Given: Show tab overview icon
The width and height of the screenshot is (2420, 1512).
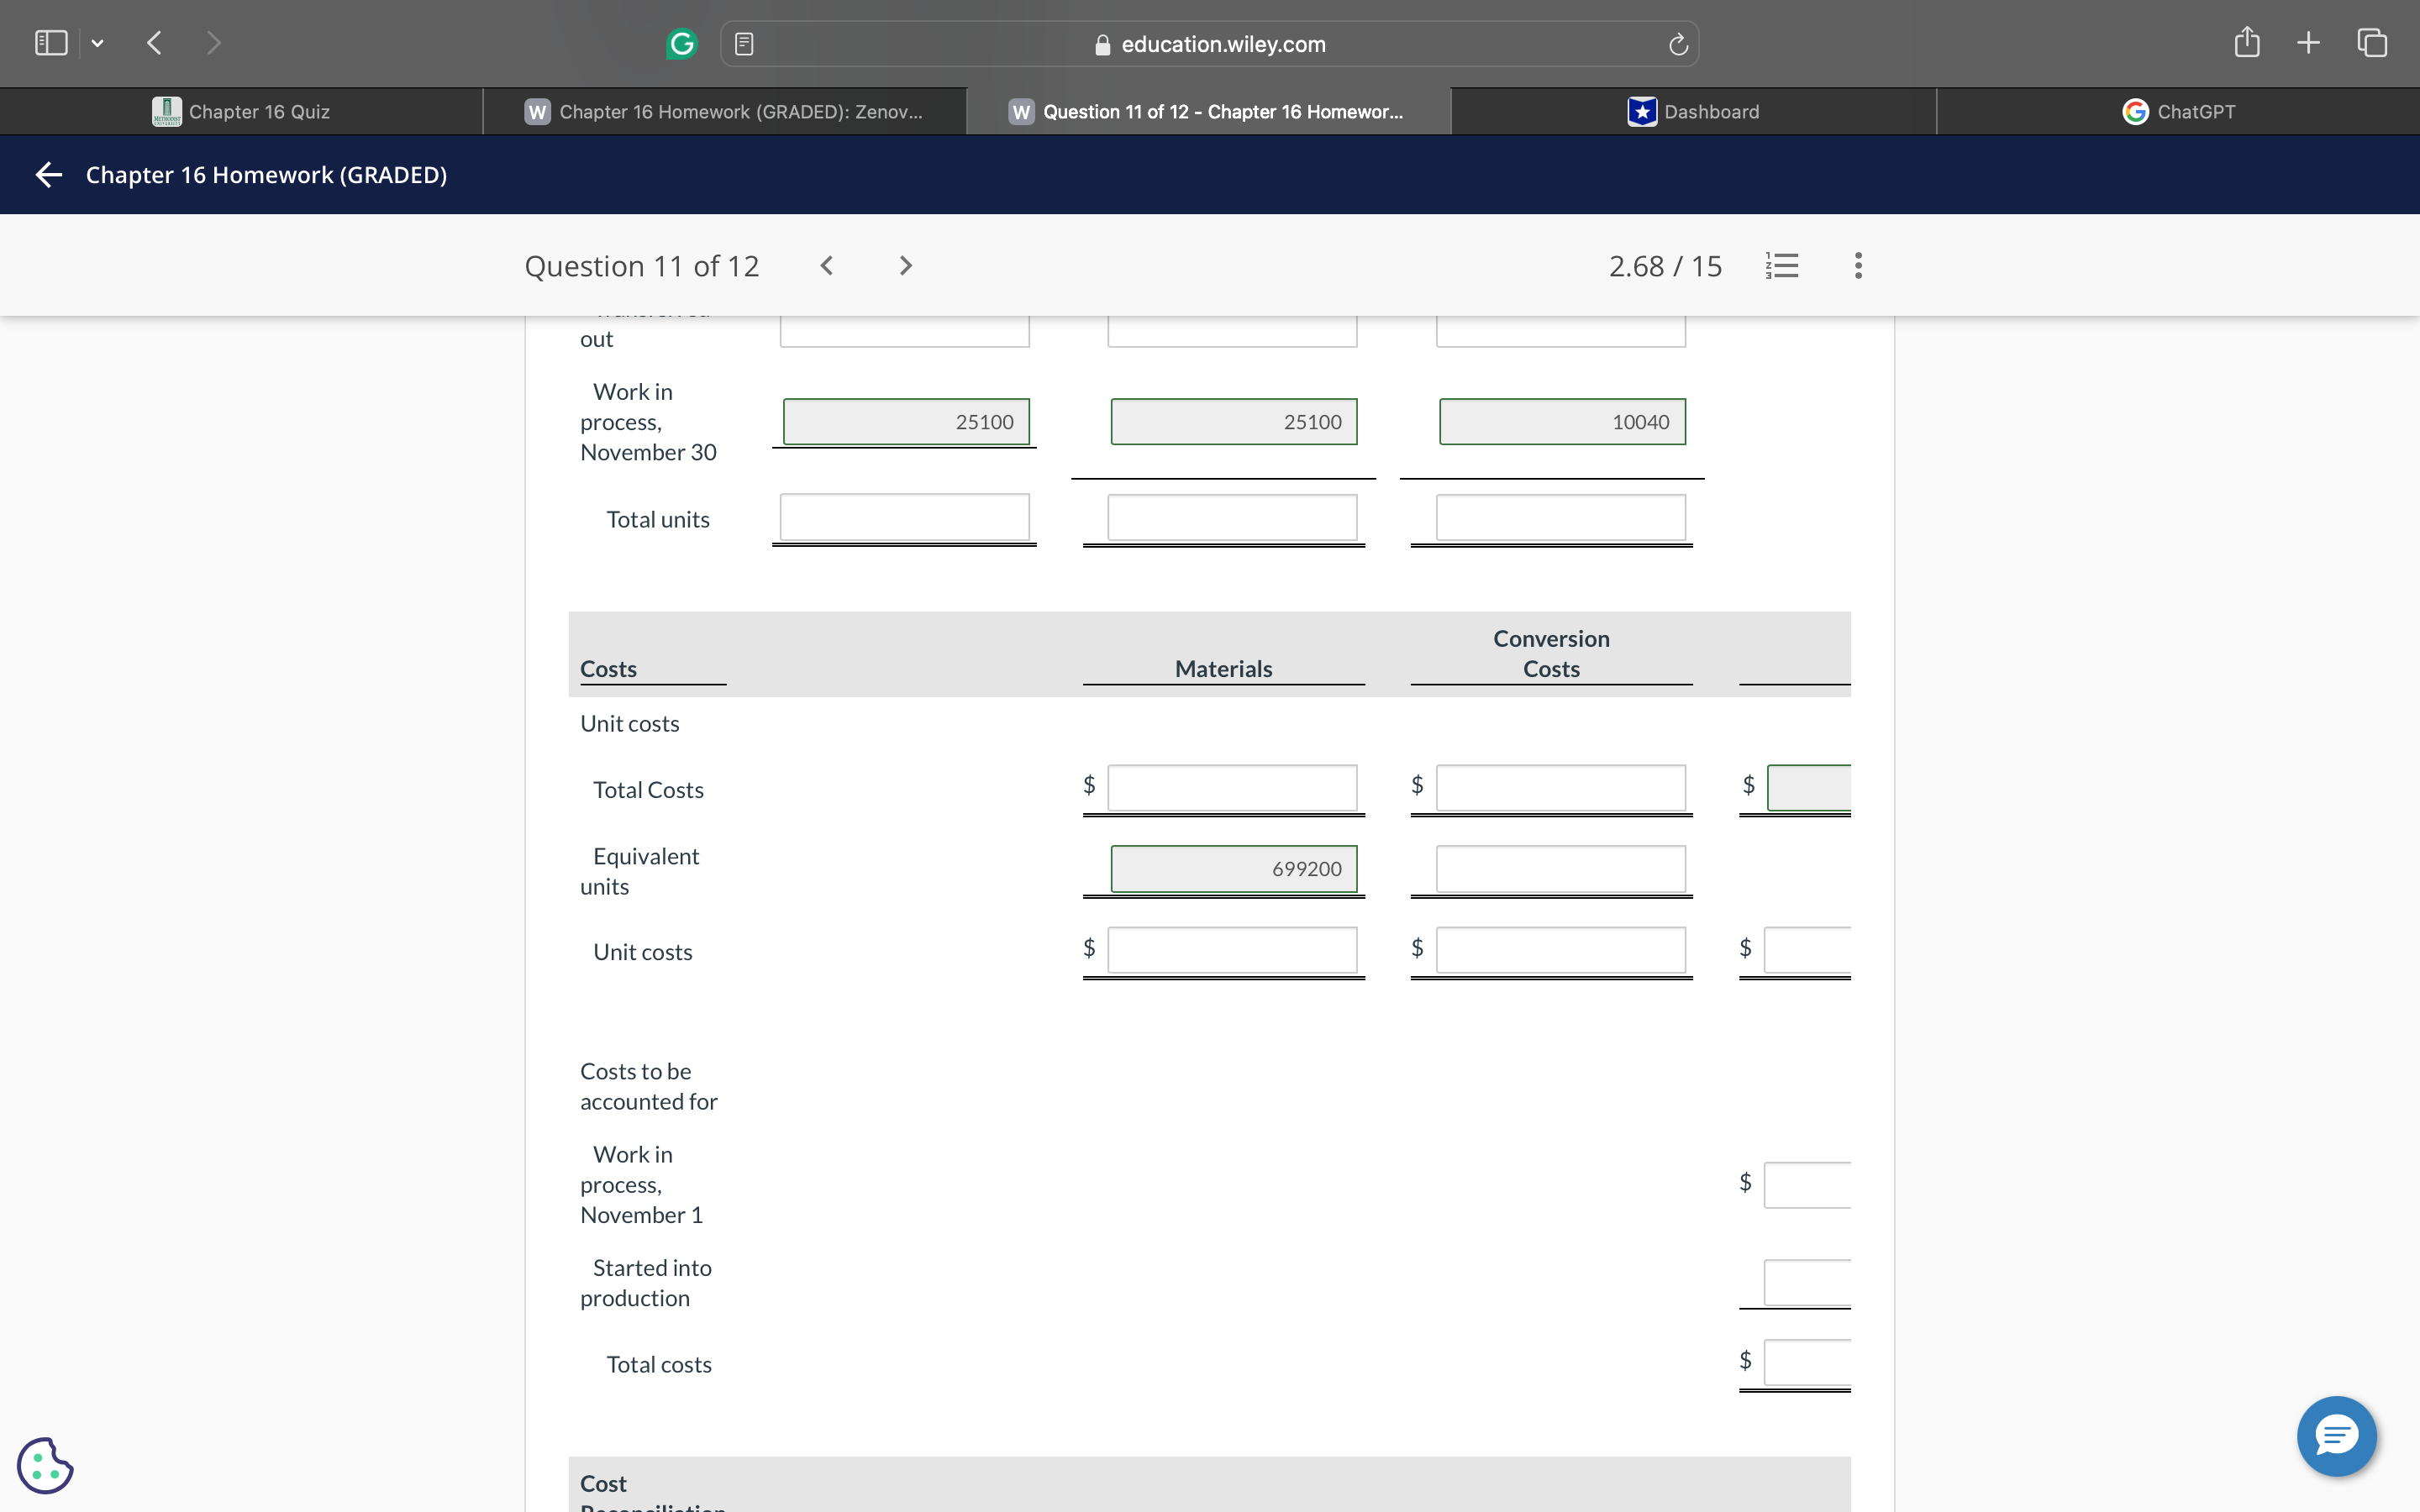Looking at the screenshot, I should click(x=2372, y=43).
